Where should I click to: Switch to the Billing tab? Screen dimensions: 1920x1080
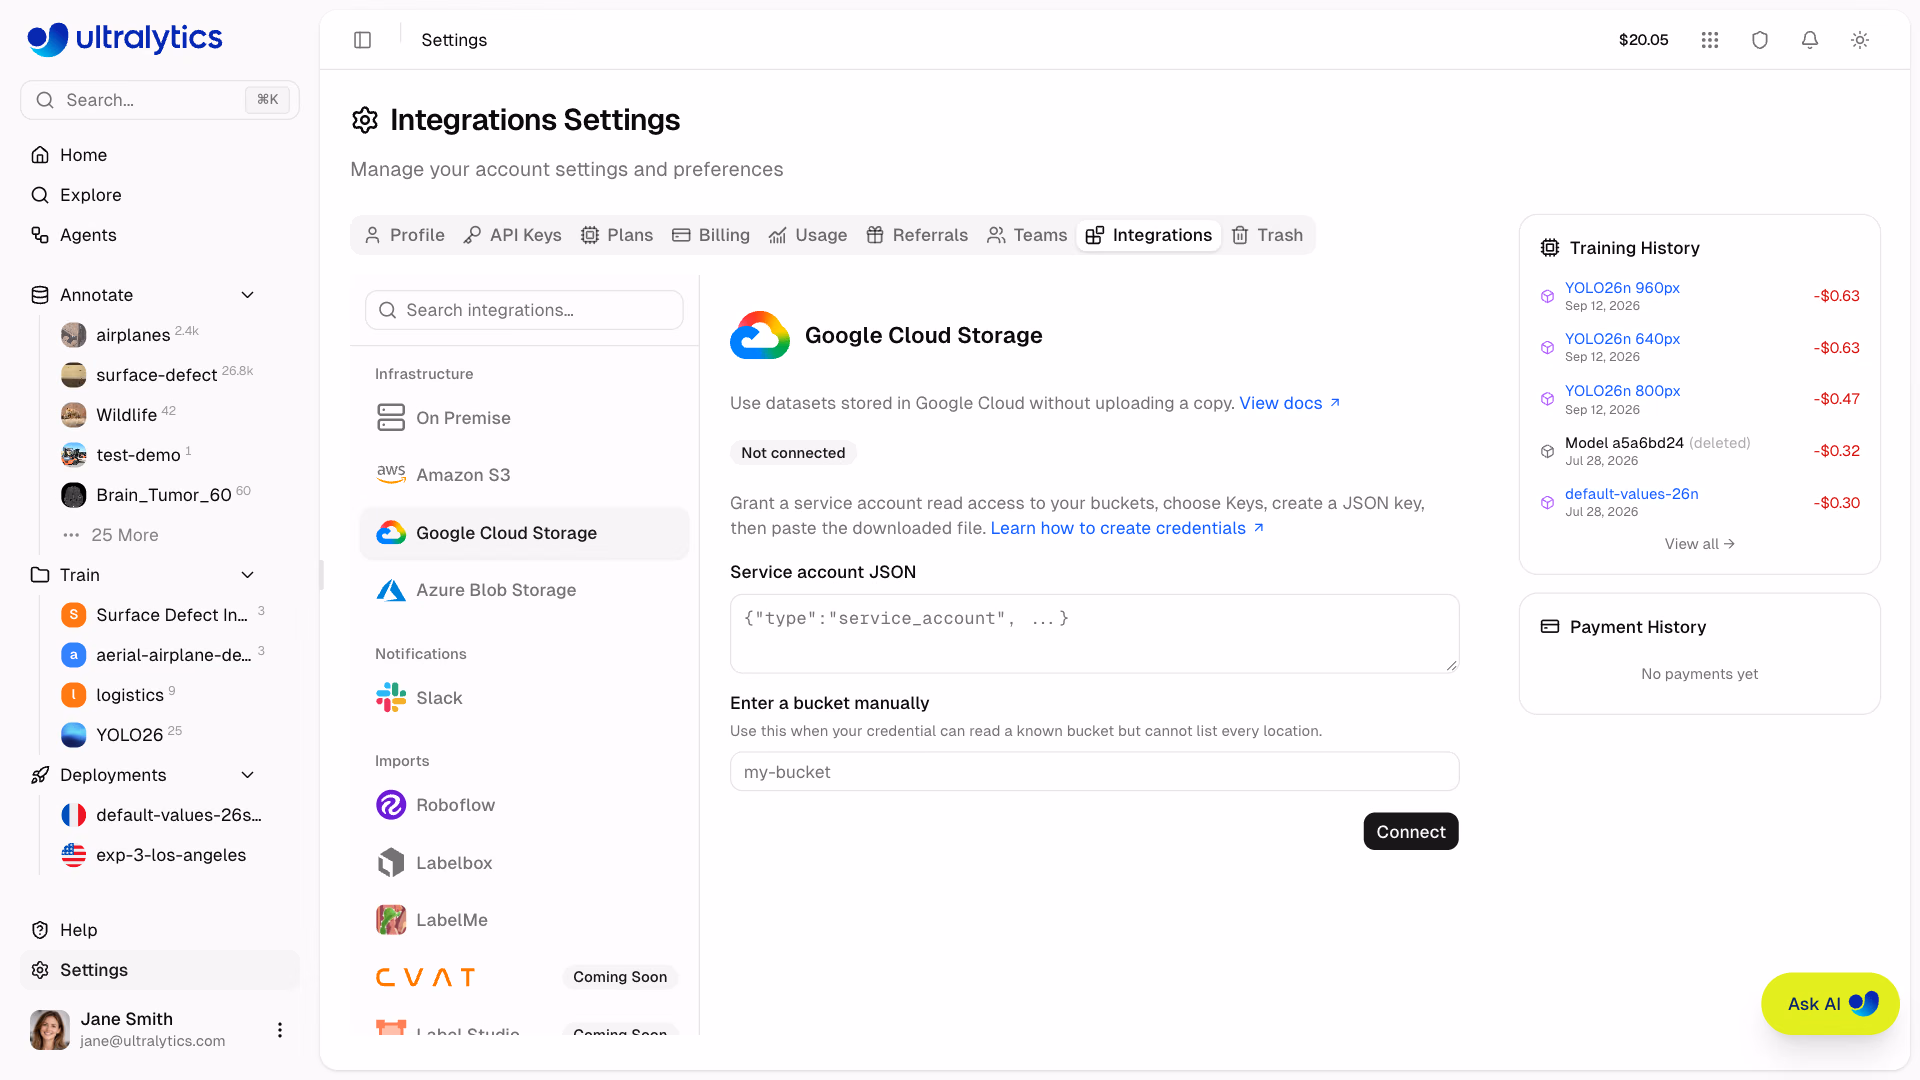coord(711,235)
